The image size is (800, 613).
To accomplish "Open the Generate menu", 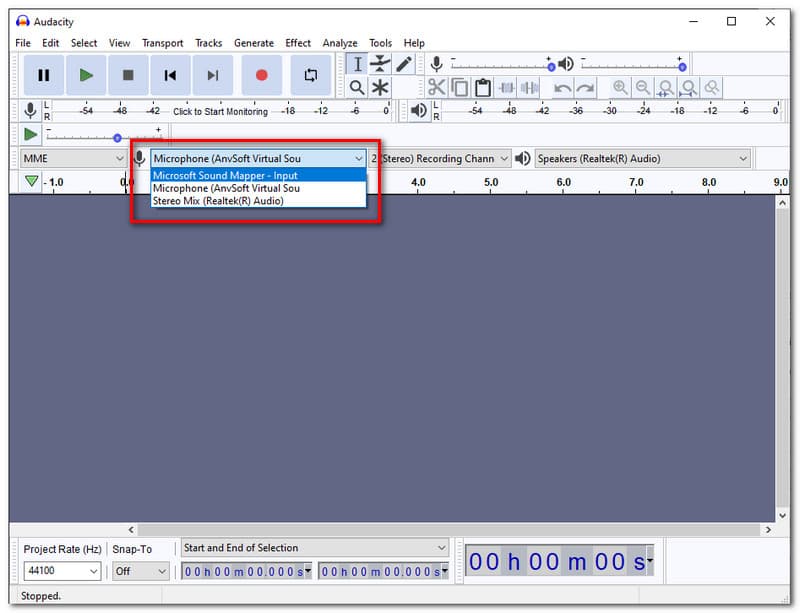I will [254, 43].
